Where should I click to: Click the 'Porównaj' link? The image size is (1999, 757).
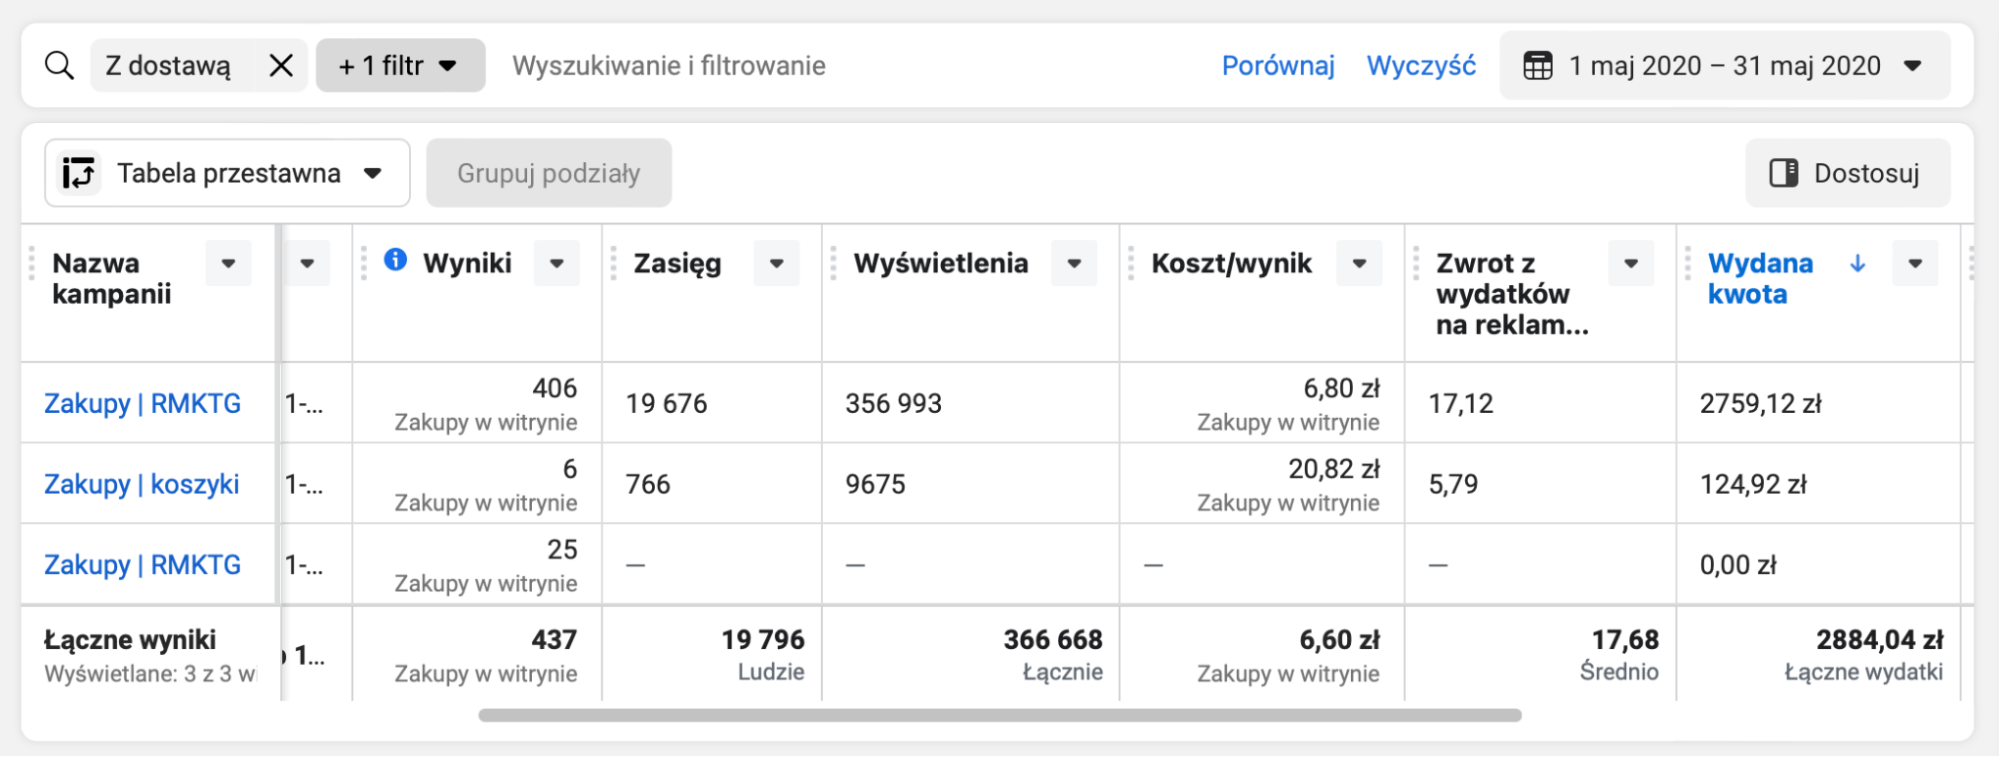coord(1277,66)
